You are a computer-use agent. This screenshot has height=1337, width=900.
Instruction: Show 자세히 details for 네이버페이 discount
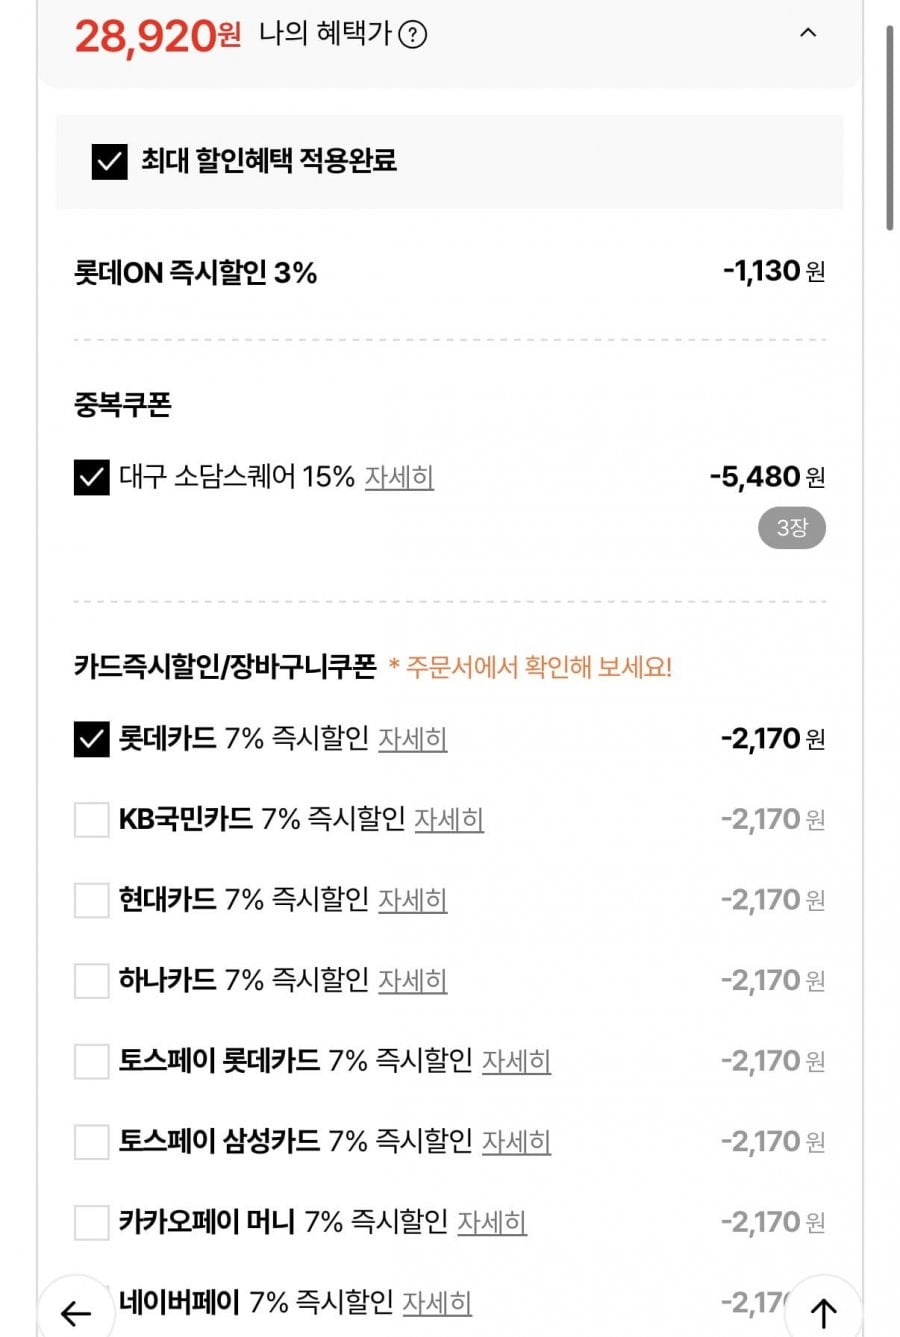click(437, 1302)
